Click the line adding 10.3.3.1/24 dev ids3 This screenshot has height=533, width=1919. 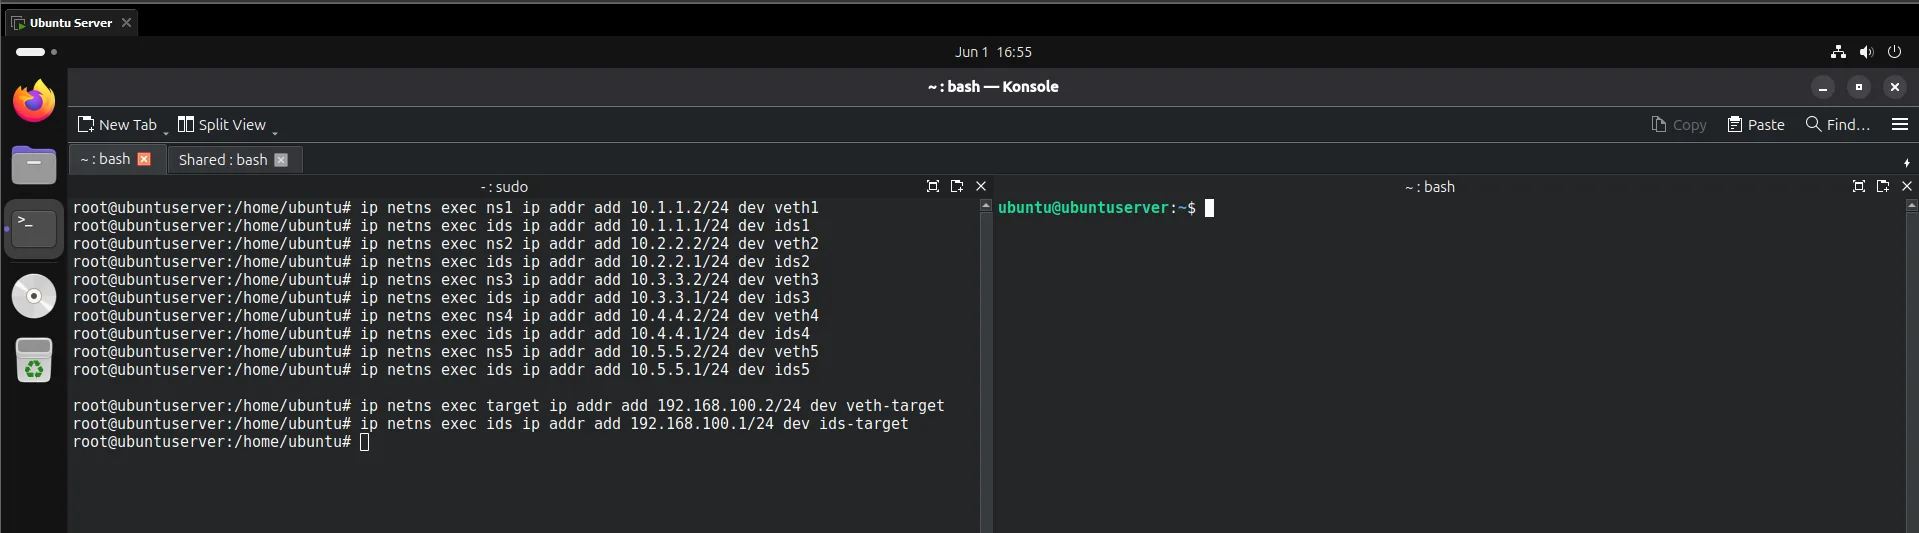(441, 298)
